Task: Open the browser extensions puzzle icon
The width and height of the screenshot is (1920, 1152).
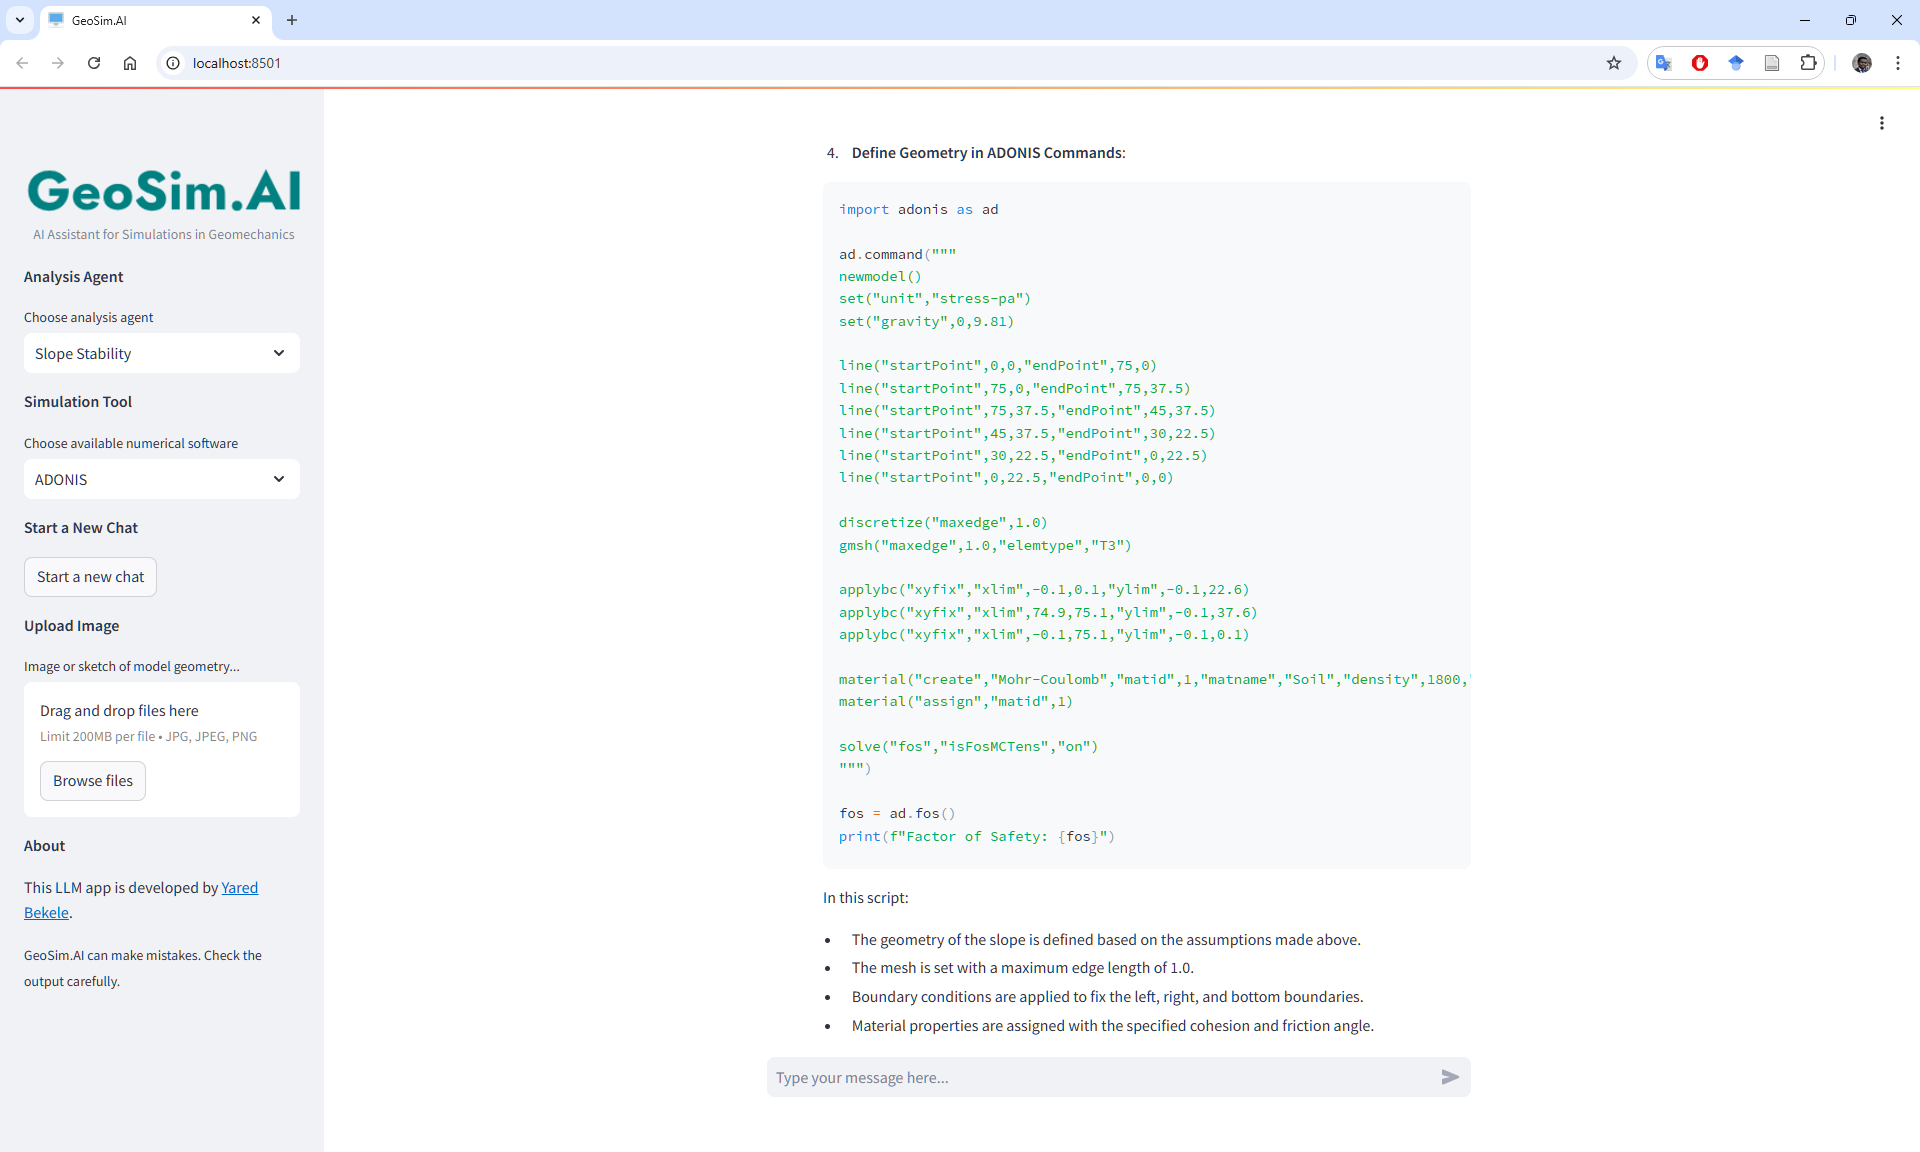Action: (1808, 63)
